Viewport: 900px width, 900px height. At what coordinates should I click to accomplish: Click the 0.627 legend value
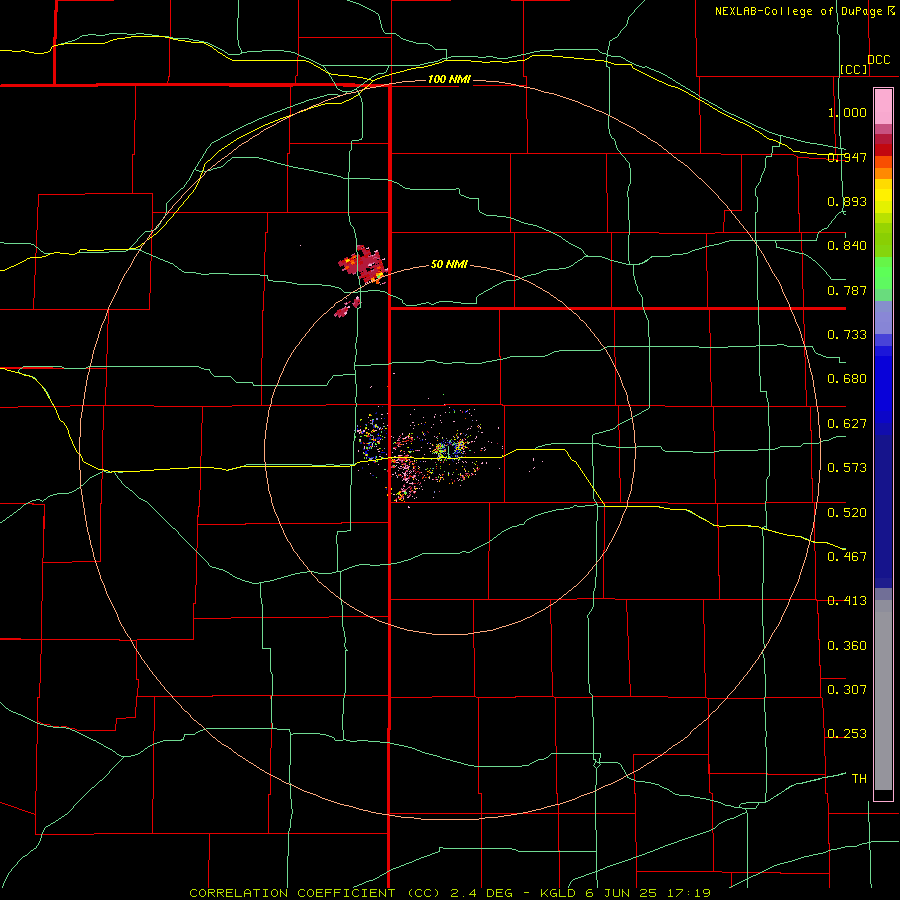pyautogui.click(x=847, y=424)
